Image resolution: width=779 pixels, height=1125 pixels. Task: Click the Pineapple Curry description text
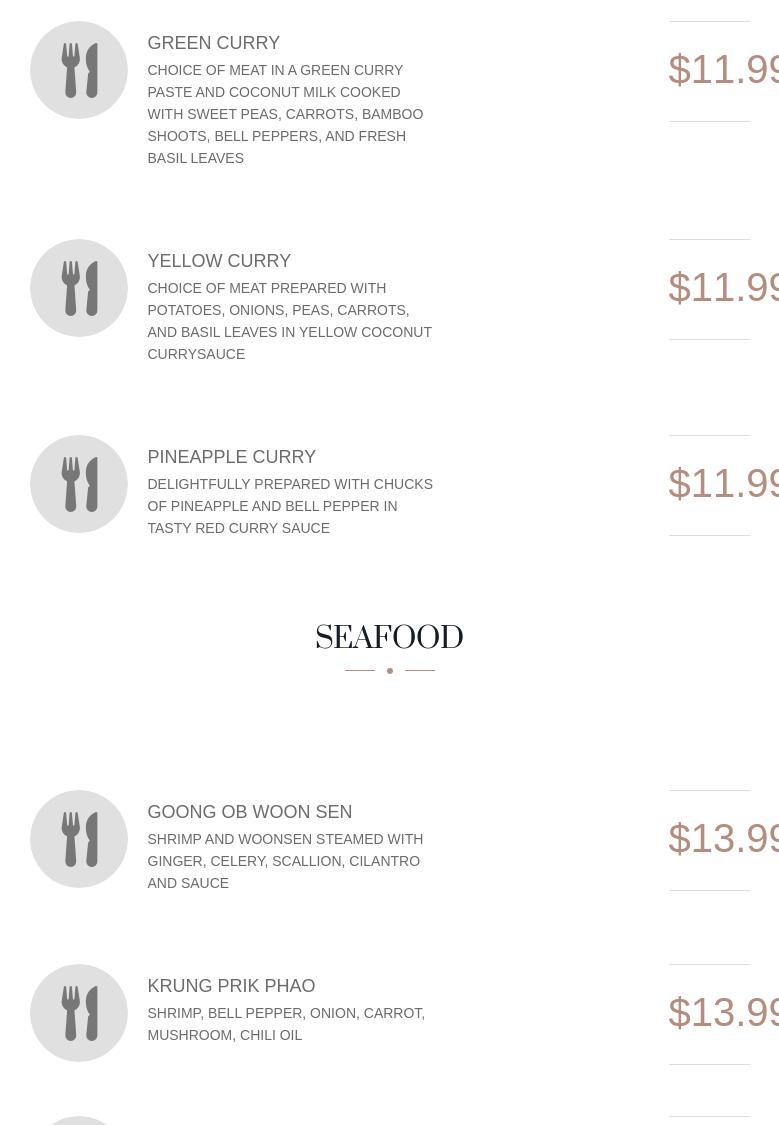click(x=289, y=506)
